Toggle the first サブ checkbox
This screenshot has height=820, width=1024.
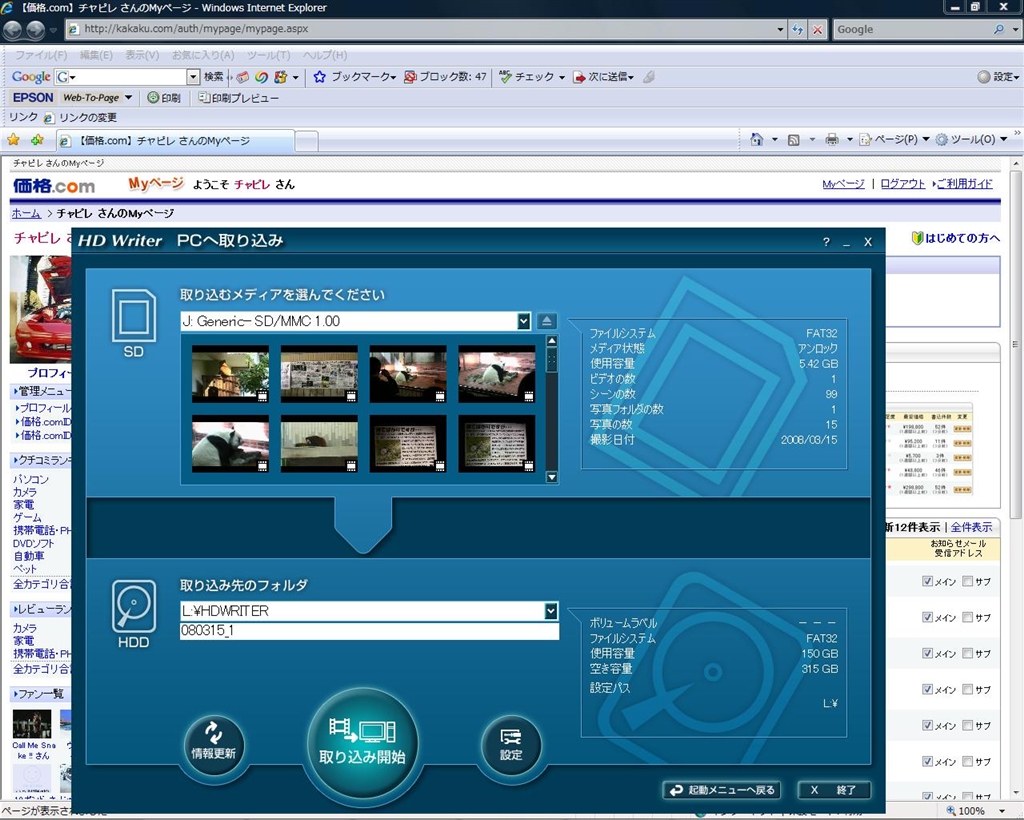tap(967, 581)
